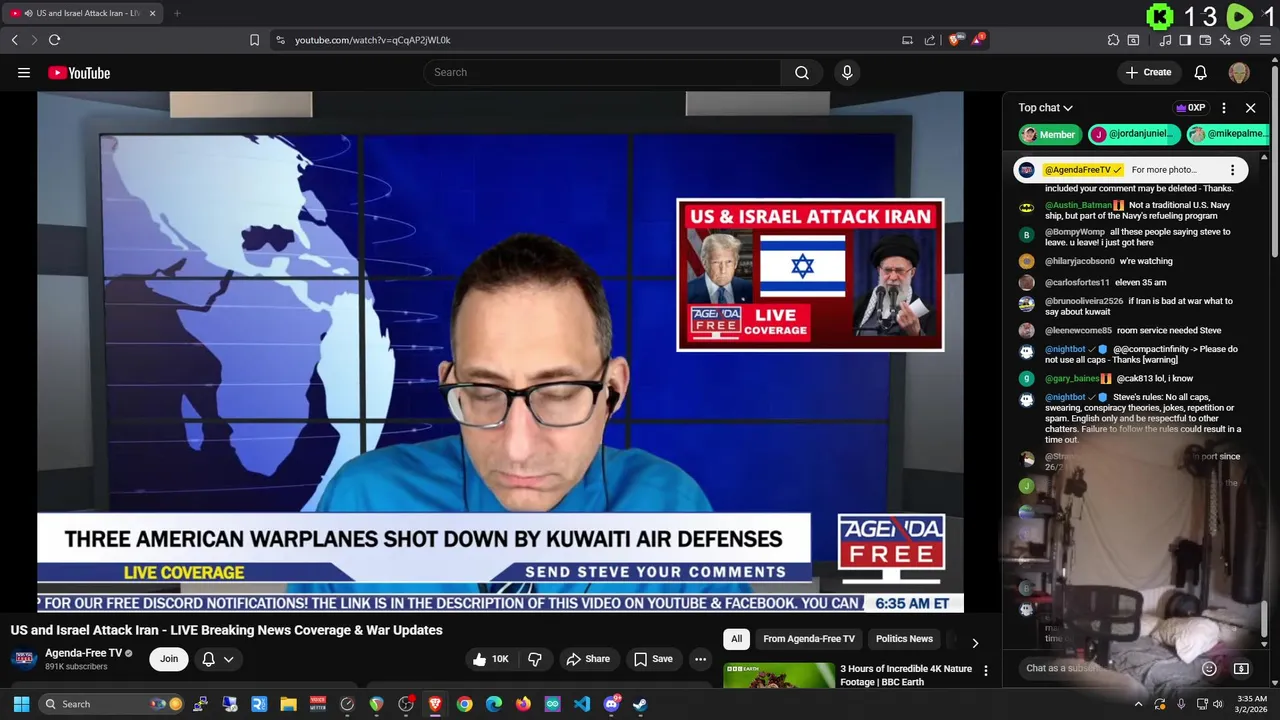Open Super Chat dollar icon

pyautogui.click(x=1241, y=668)
